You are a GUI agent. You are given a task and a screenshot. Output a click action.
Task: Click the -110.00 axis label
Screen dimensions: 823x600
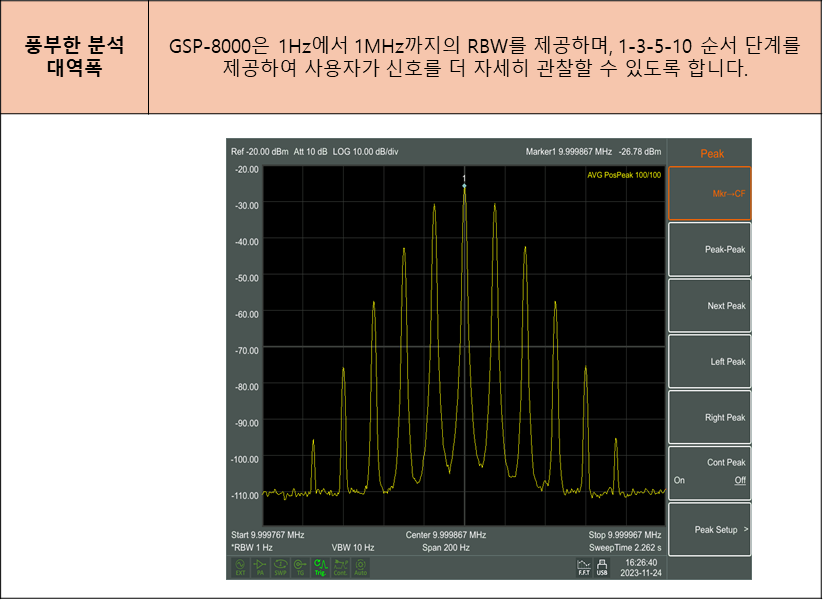coord(245,496)
